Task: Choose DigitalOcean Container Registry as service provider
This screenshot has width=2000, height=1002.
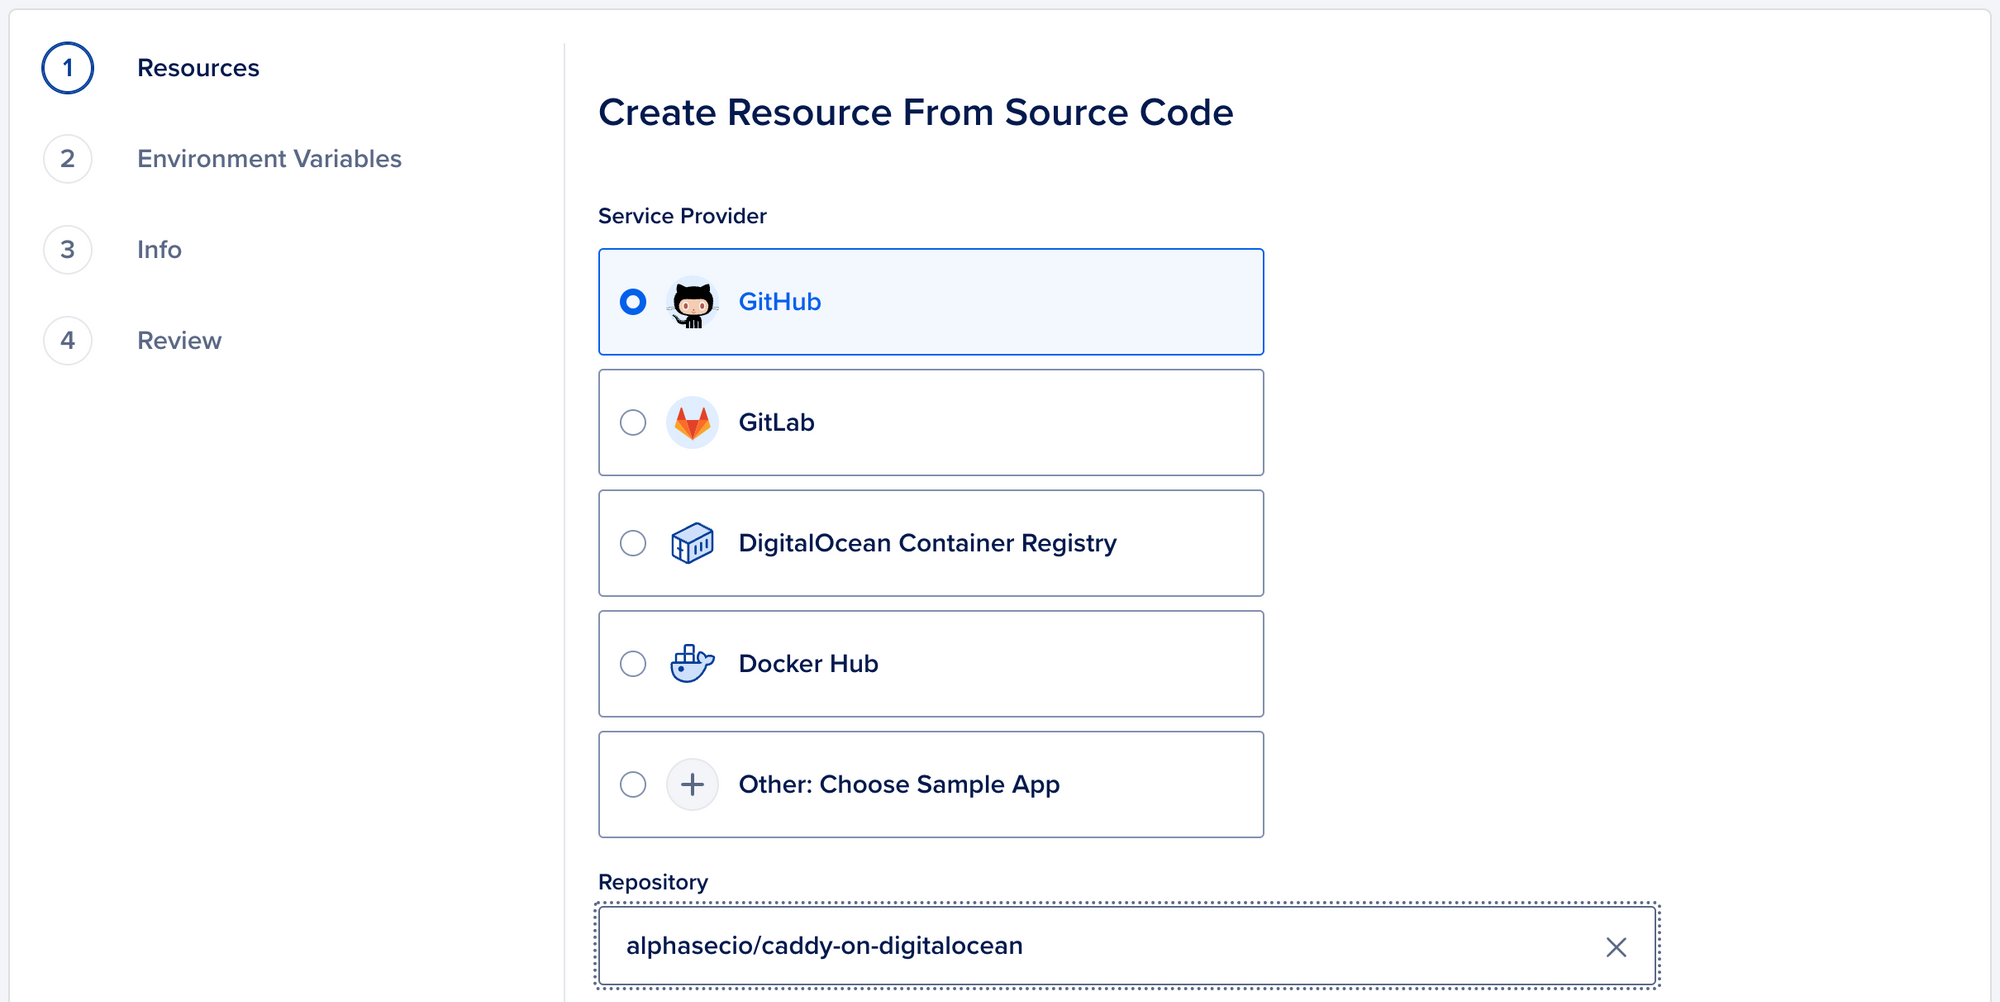Action: [x=632, y=543]
